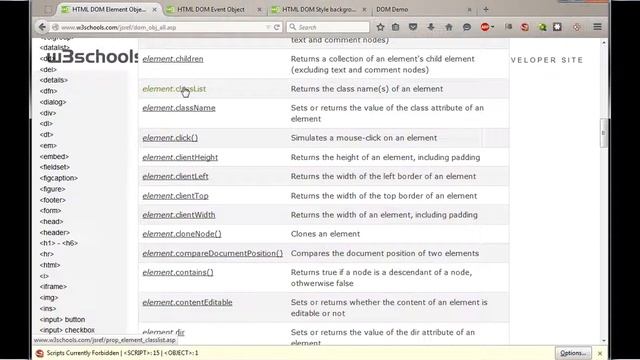This screenshot has width=640, height=360.
Task: Open the element.classList link
Action: click(174, 89)
